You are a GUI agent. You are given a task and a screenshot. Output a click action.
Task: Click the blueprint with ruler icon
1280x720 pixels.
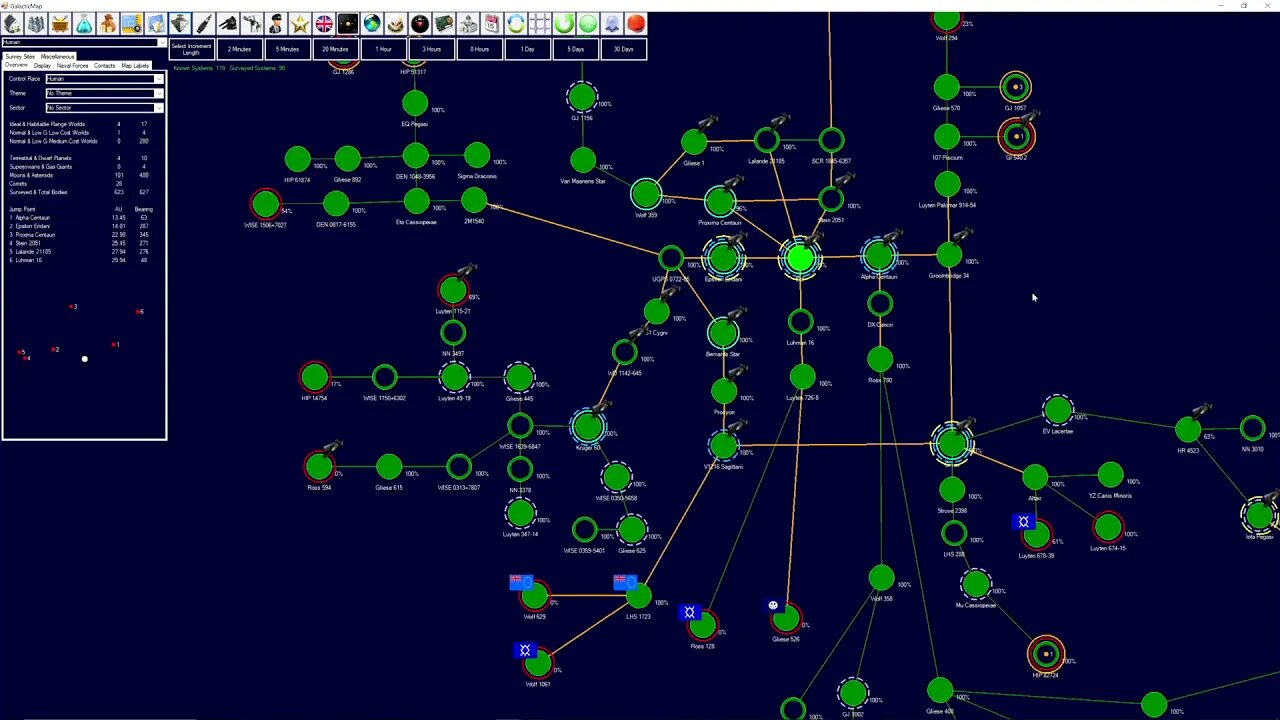coord(132,23)
